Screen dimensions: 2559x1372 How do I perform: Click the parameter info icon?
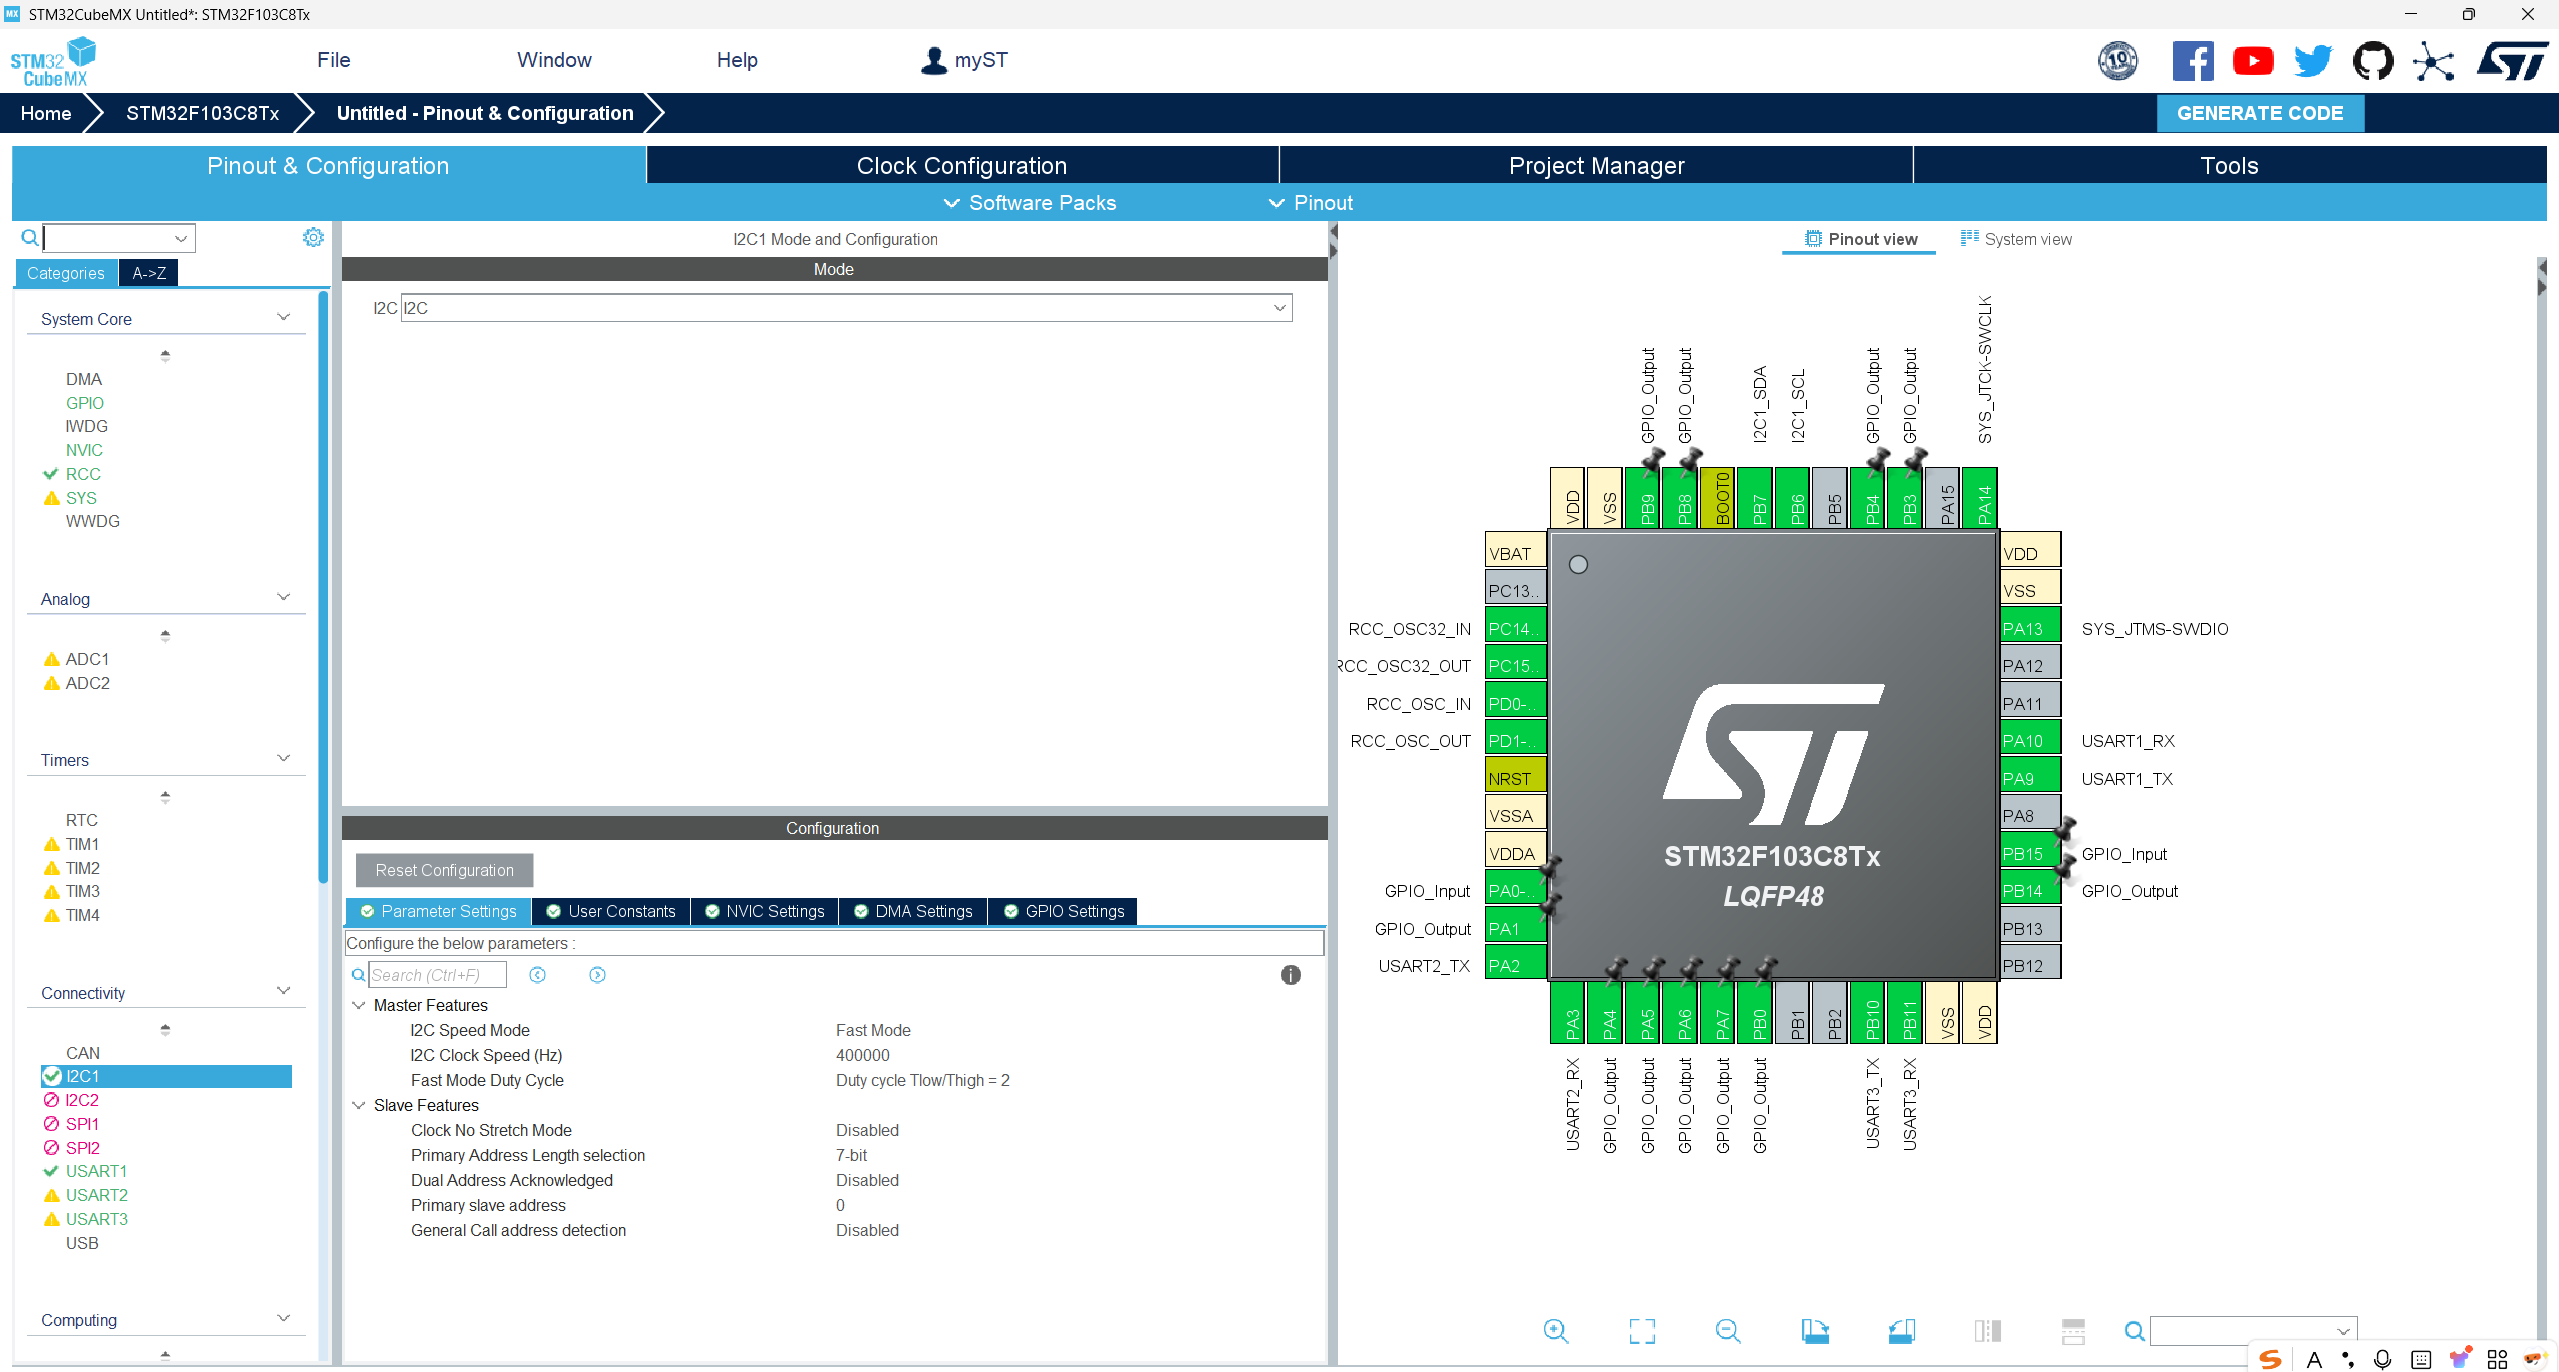pyautogui.click(x=1290, y=975)
